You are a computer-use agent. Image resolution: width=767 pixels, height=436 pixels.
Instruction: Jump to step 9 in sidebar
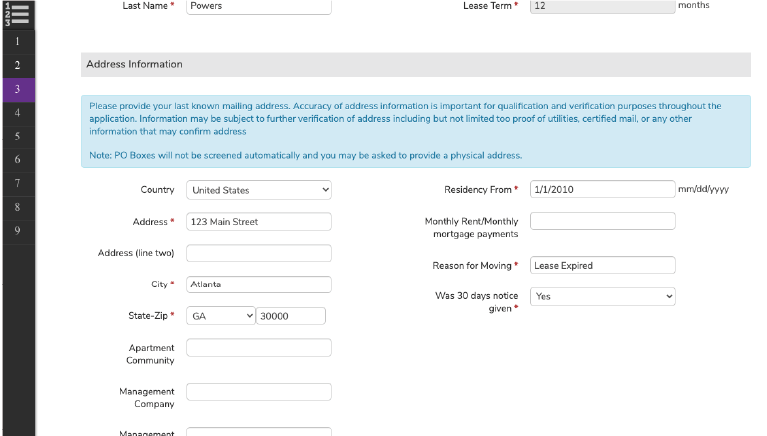click(x=18, y=231)
